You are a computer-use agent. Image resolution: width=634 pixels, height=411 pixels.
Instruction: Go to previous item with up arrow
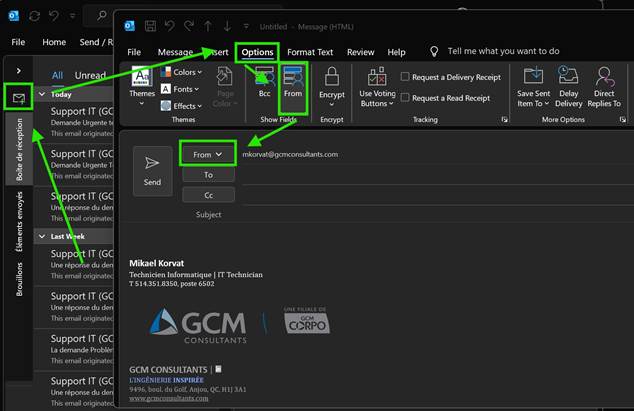pyautogui.click(x=208, y=26)
